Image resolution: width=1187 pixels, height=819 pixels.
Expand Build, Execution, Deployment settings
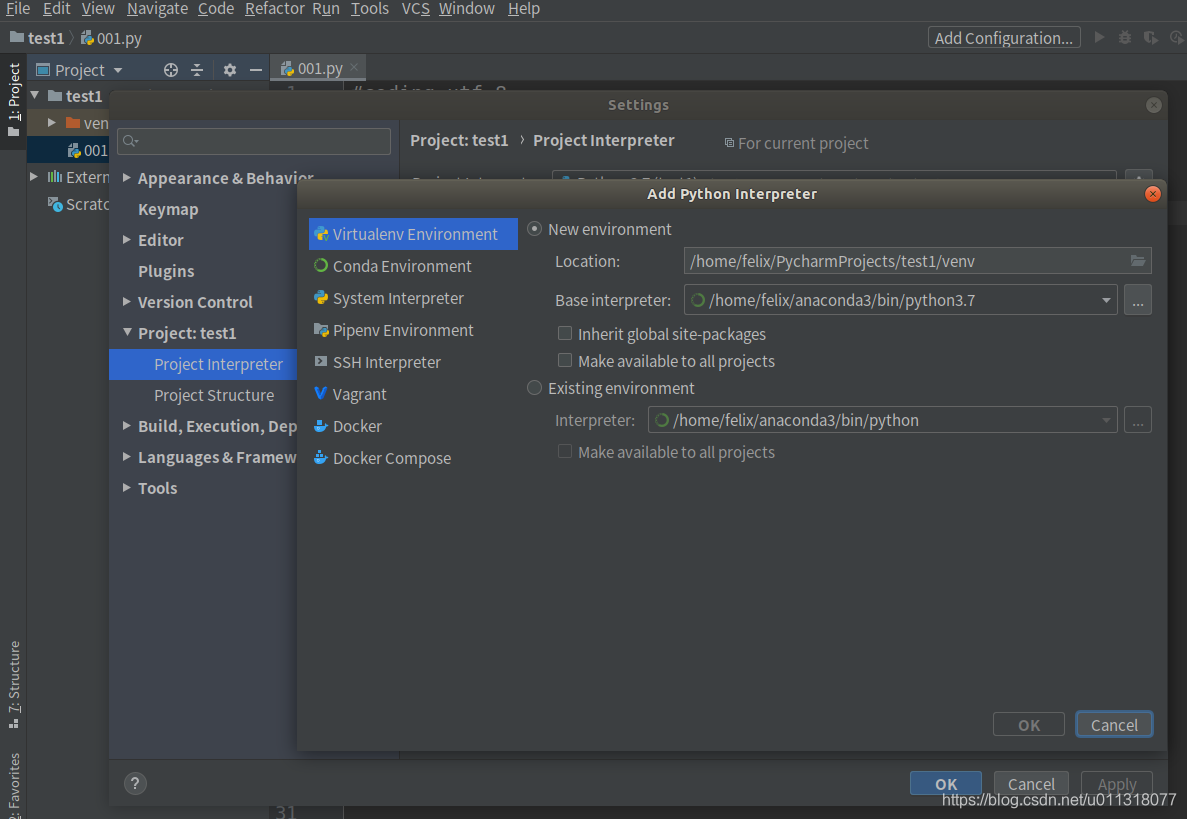point(126,425)
